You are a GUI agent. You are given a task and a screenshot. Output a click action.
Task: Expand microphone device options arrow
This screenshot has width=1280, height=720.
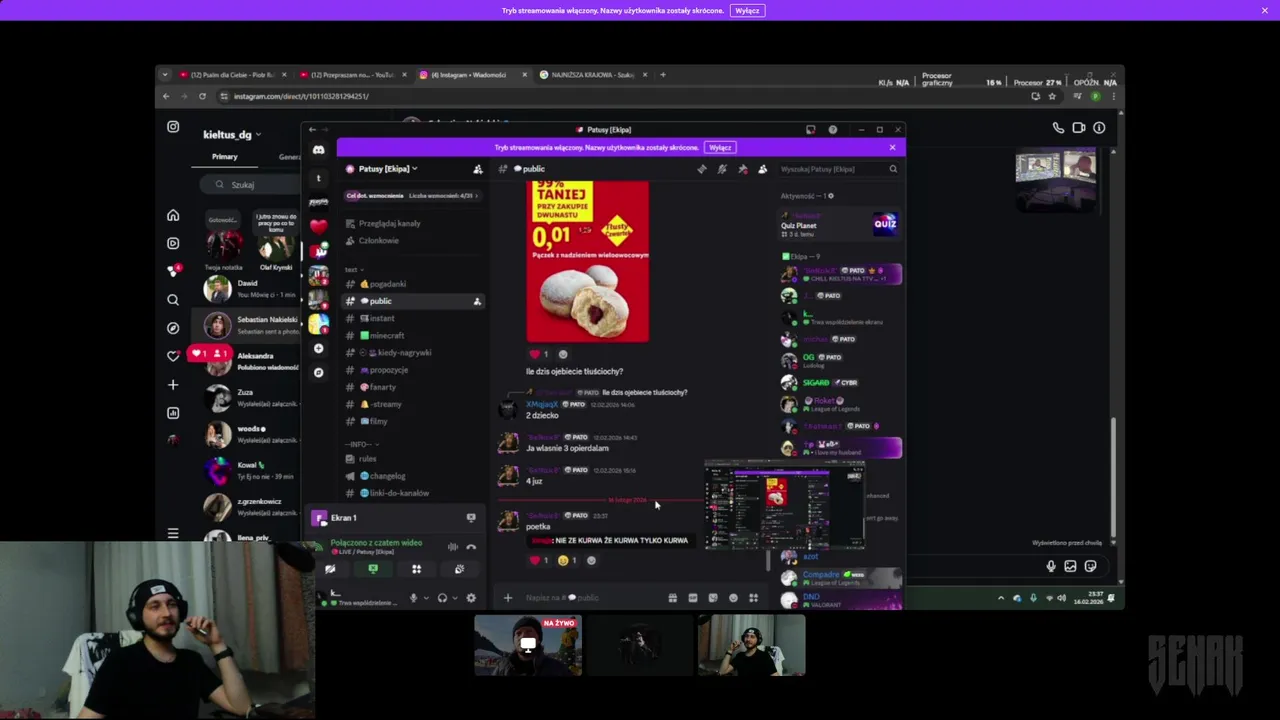[425, 598]
